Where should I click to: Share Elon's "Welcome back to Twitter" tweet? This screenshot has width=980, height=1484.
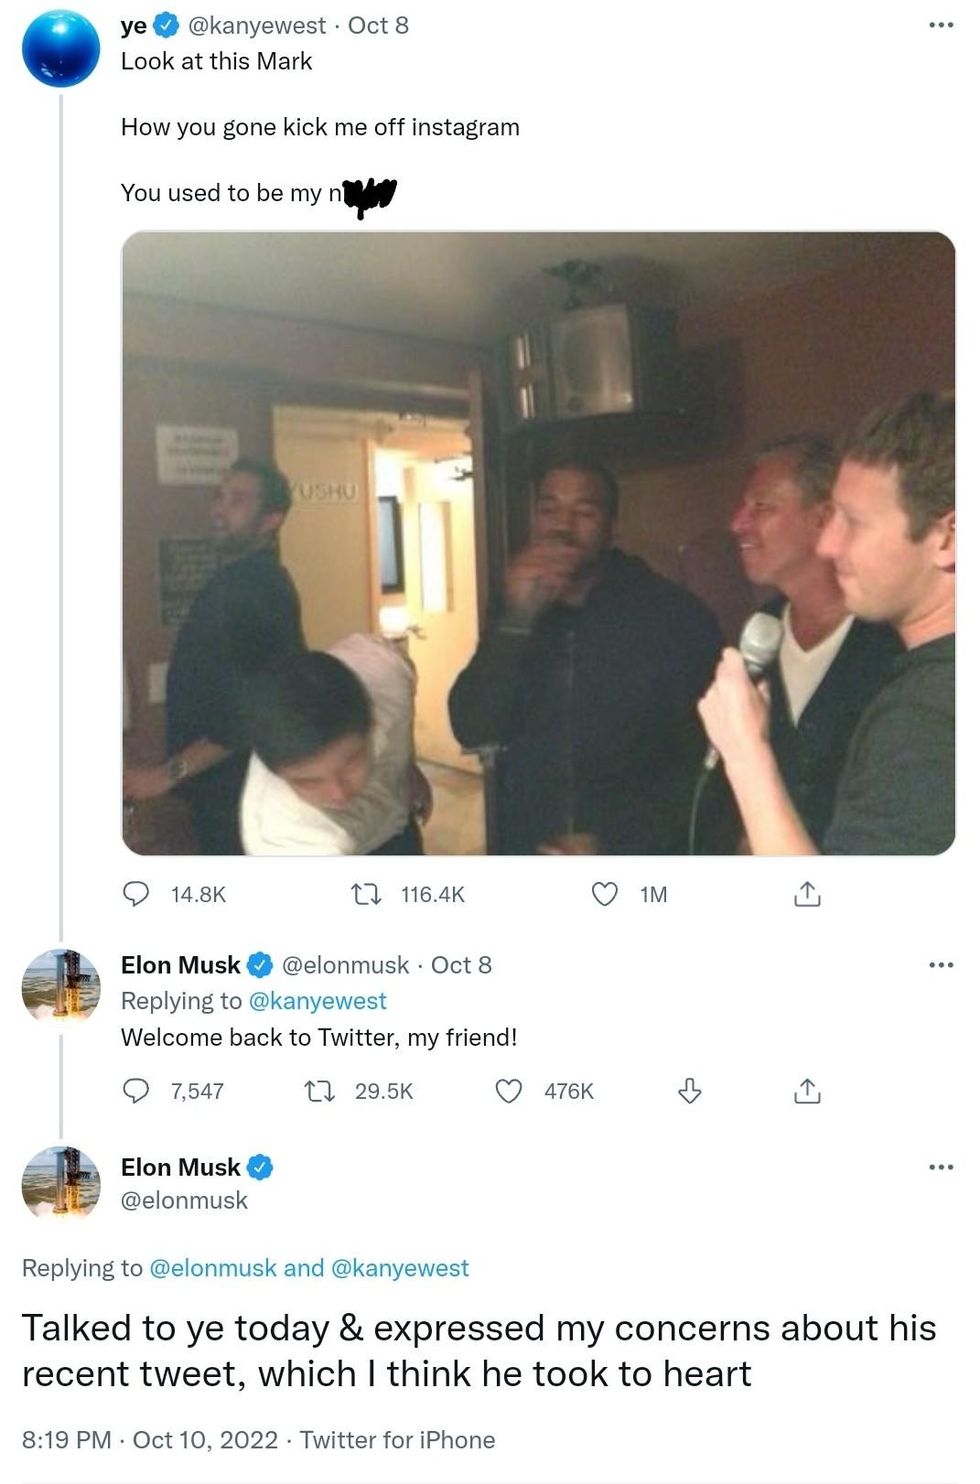click(x=807, y=1090)
